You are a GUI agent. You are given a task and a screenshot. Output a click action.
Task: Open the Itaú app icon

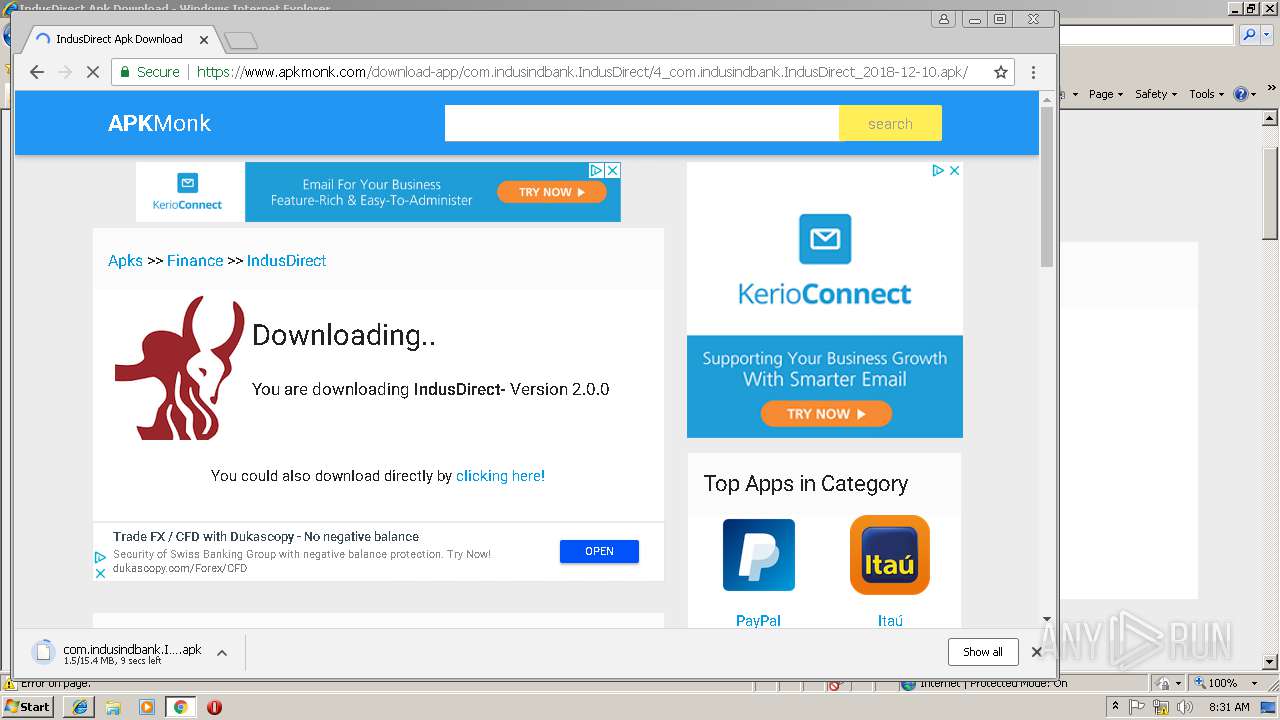click(x=890, y=555)
